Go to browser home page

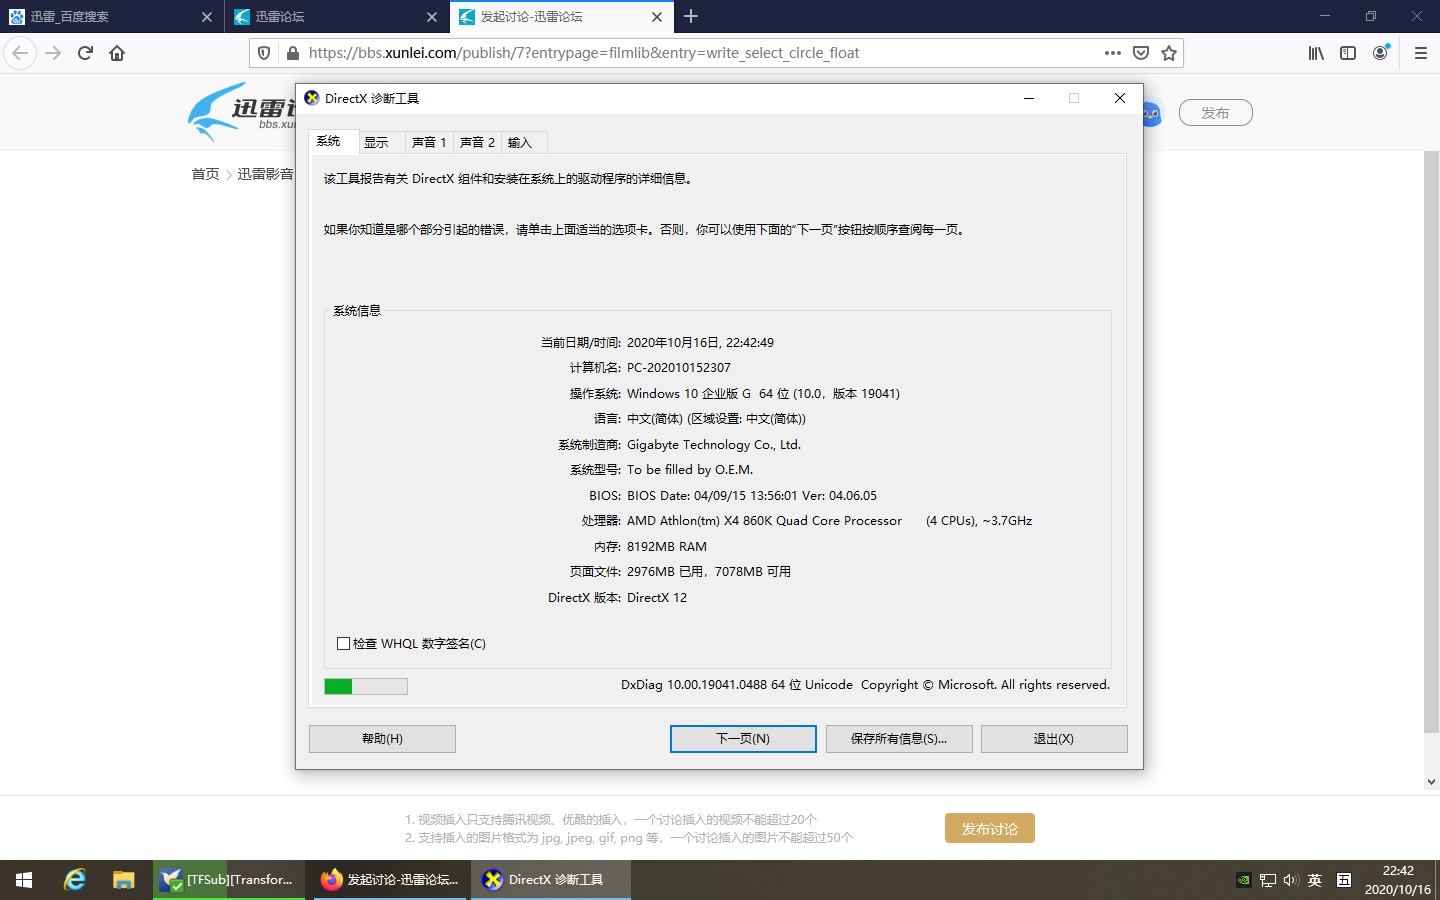click(117, 53)
